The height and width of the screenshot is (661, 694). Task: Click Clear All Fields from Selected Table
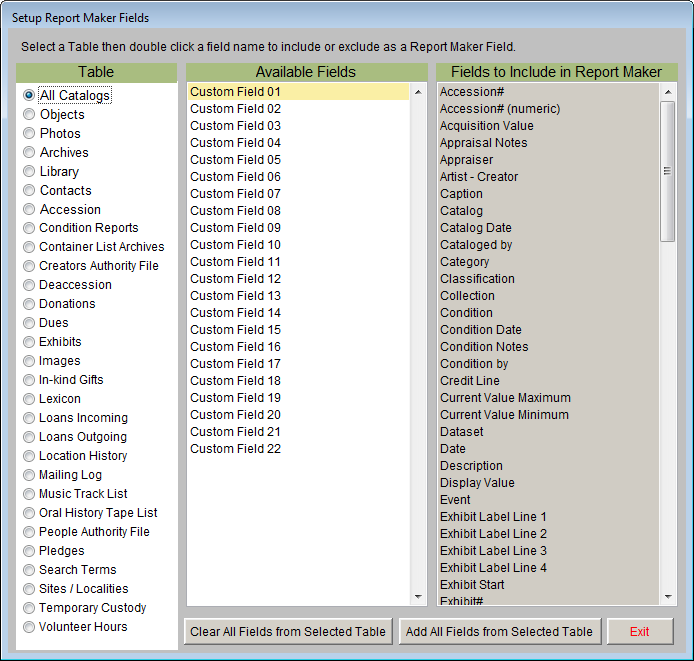[288, 632]
